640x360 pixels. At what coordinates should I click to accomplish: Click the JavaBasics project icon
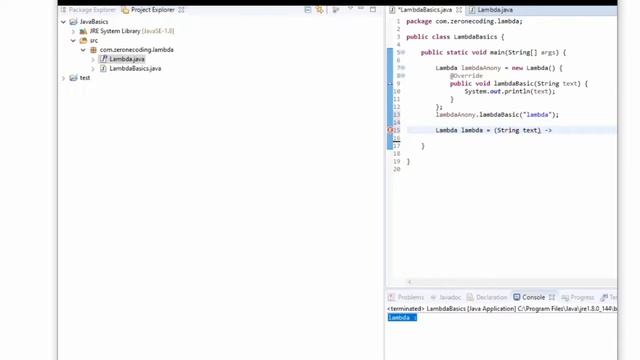[73, 22]
